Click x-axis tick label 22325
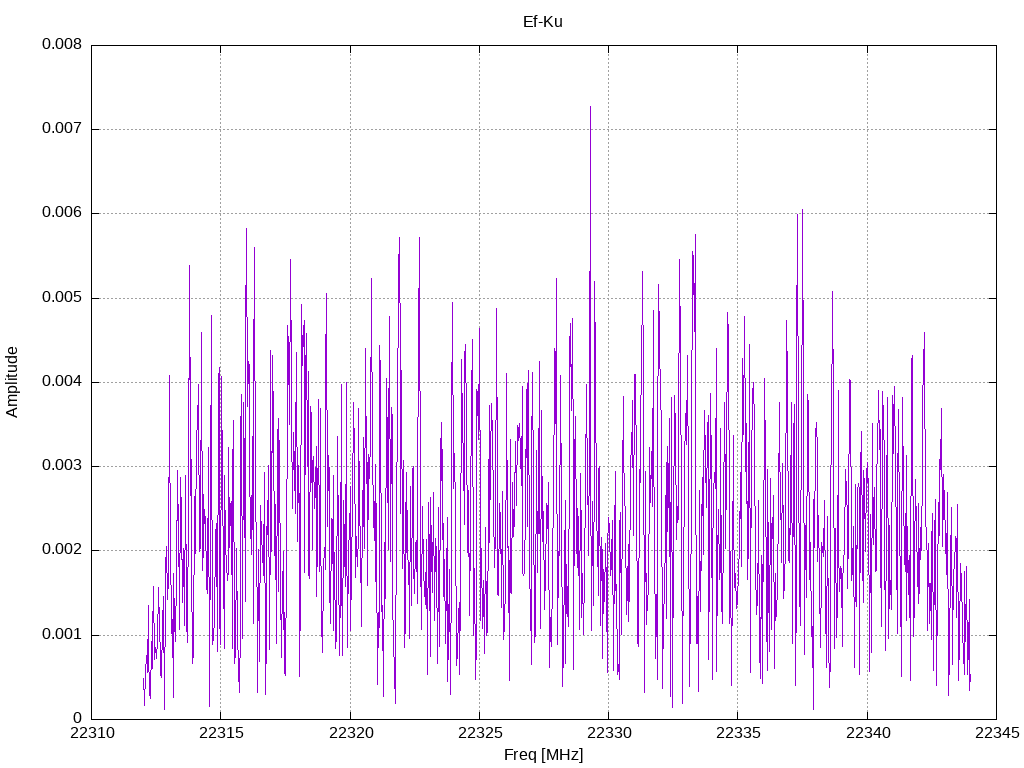 480,733
